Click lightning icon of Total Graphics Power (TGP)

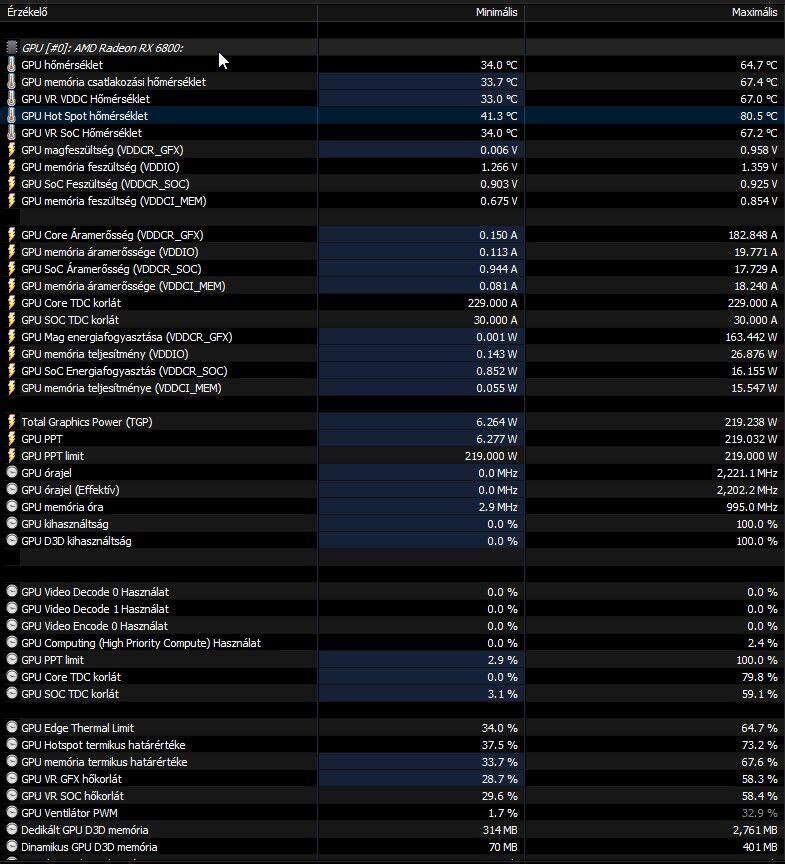[12, 422]
